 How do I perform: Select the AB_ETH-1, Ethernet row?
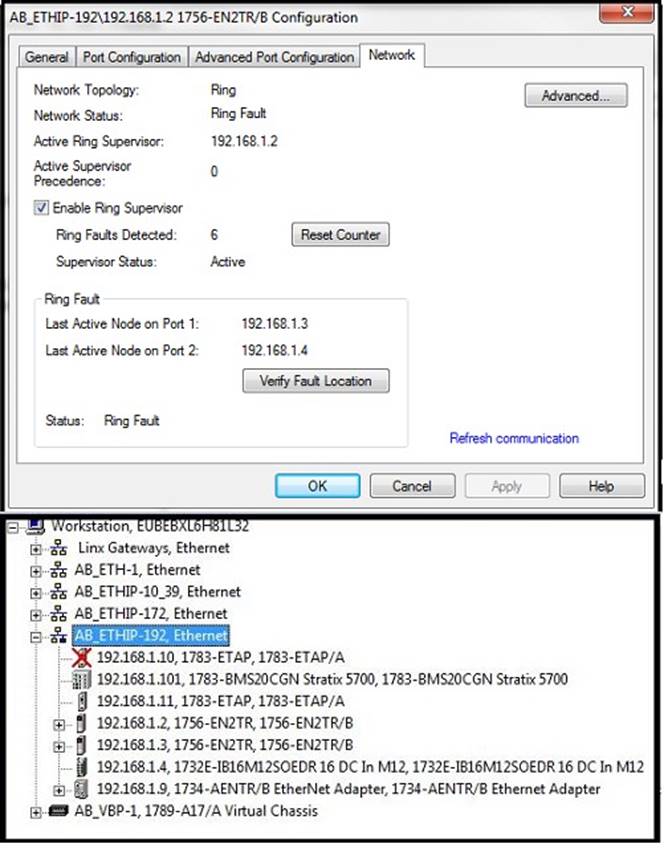click(x=137, y=570)
